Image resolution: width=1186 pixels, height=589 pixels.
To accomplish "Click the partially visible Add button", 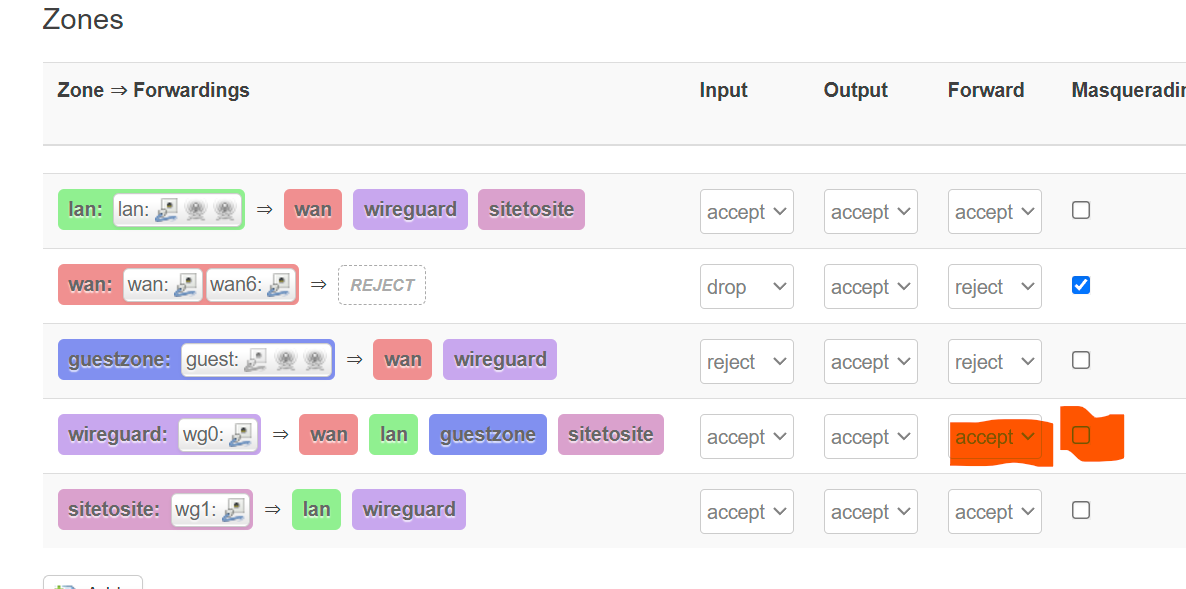I will (93, 583).
